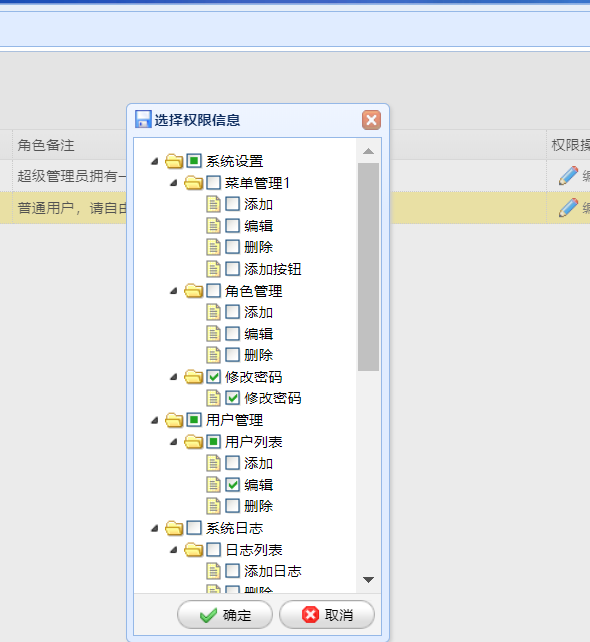This screenshot has width=590, height=642.
Task: Collapse the 角色管理 tree node
Action: click(x=174, y=291)
